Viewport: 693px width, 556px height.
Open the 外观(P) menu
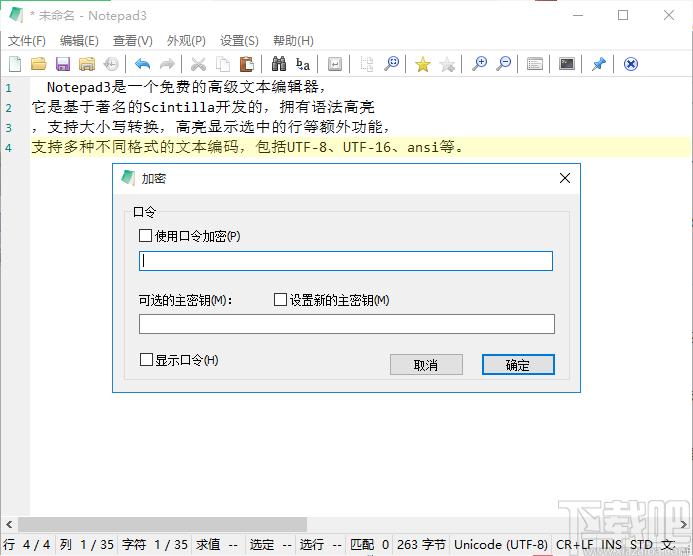coord(186,41)
